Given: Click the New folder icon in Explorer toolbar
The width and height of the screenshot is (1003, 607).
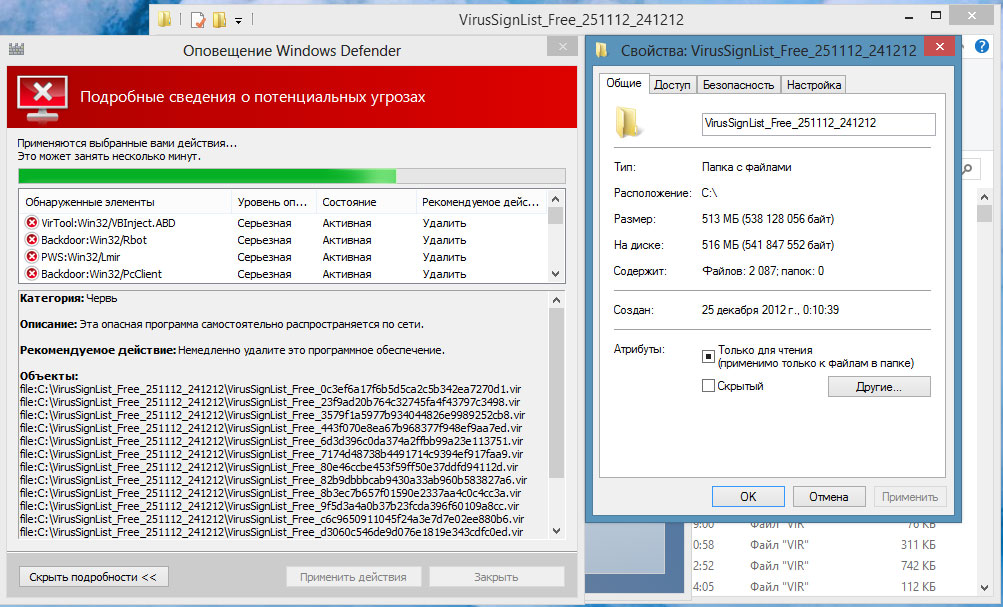Looking at the screenshot, I should (219, 20).
